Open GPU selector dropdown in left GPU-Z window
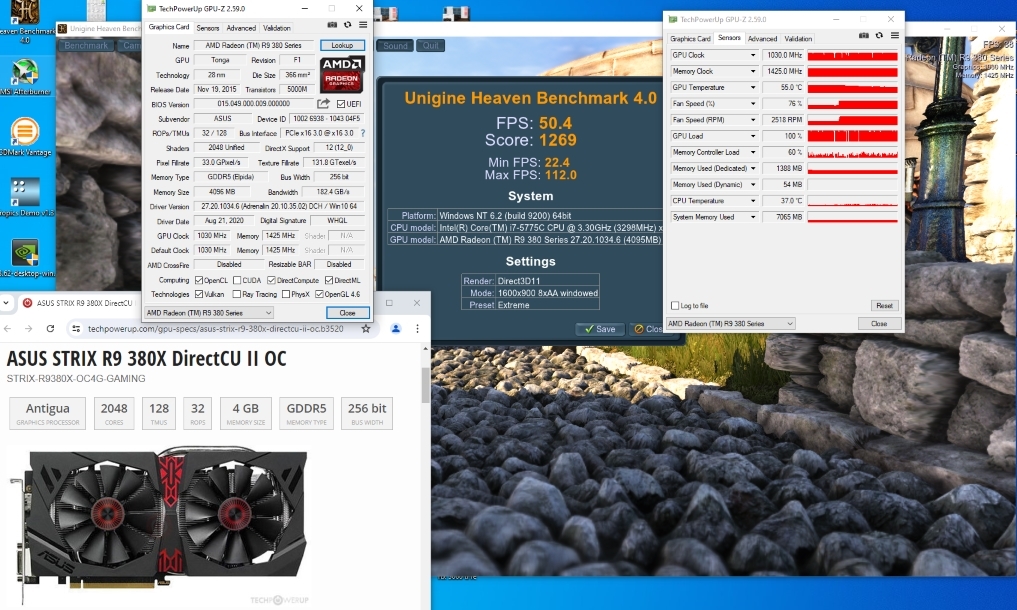 (x=209, y=313)
